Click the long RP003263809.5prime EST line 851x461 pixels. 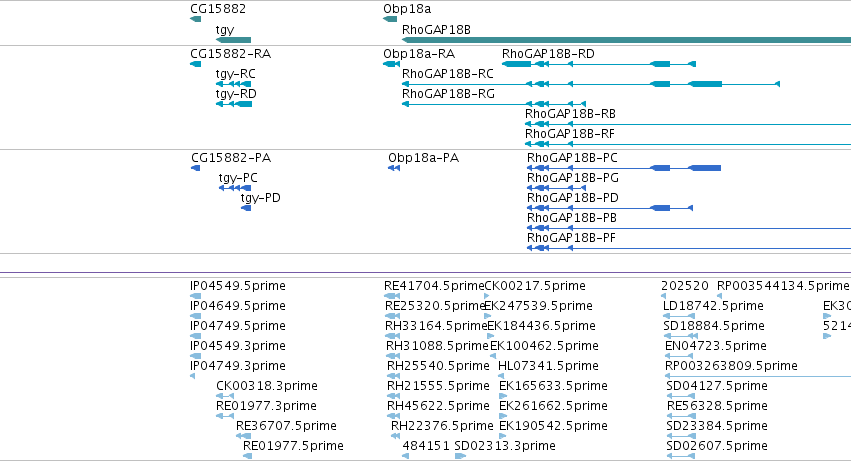click(758, 376)
